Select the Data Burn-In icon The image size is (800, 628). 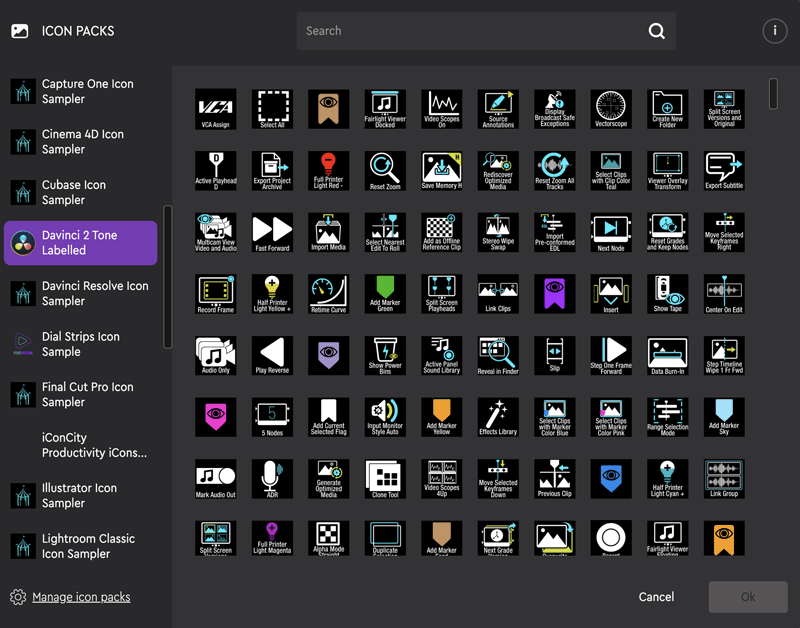[667, 356]
